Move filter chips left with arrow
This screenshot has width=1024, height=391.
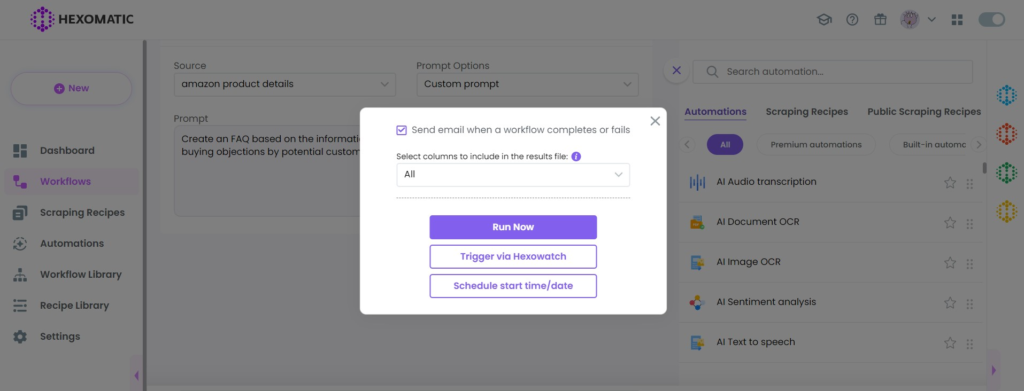(687, 144)
